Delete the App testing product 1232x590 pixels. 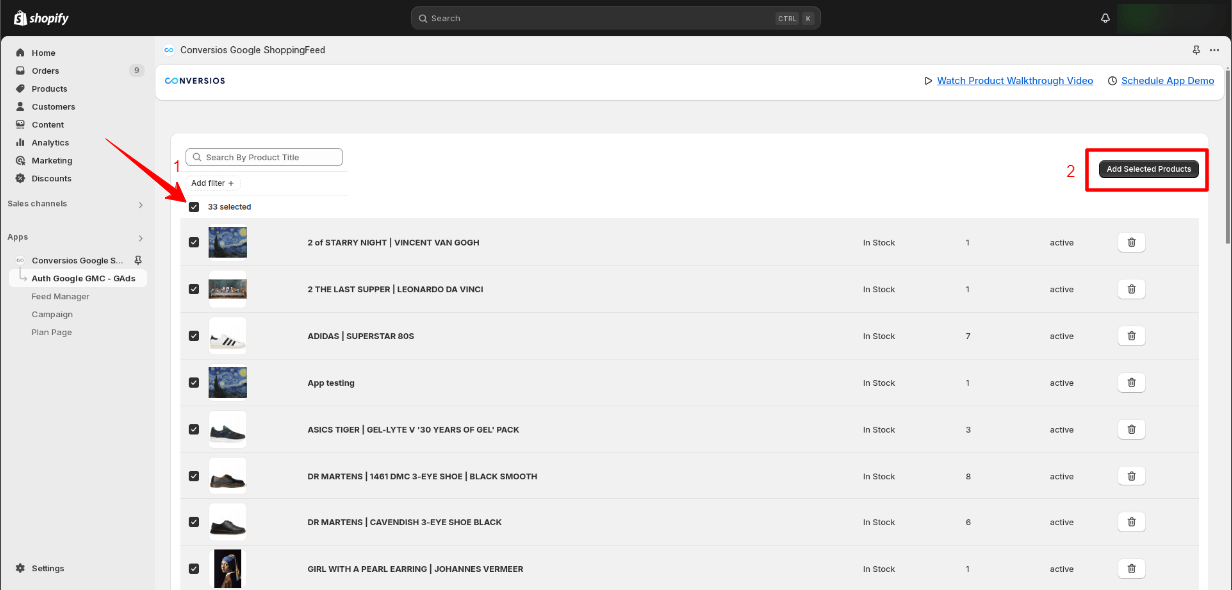point(1131,382)
